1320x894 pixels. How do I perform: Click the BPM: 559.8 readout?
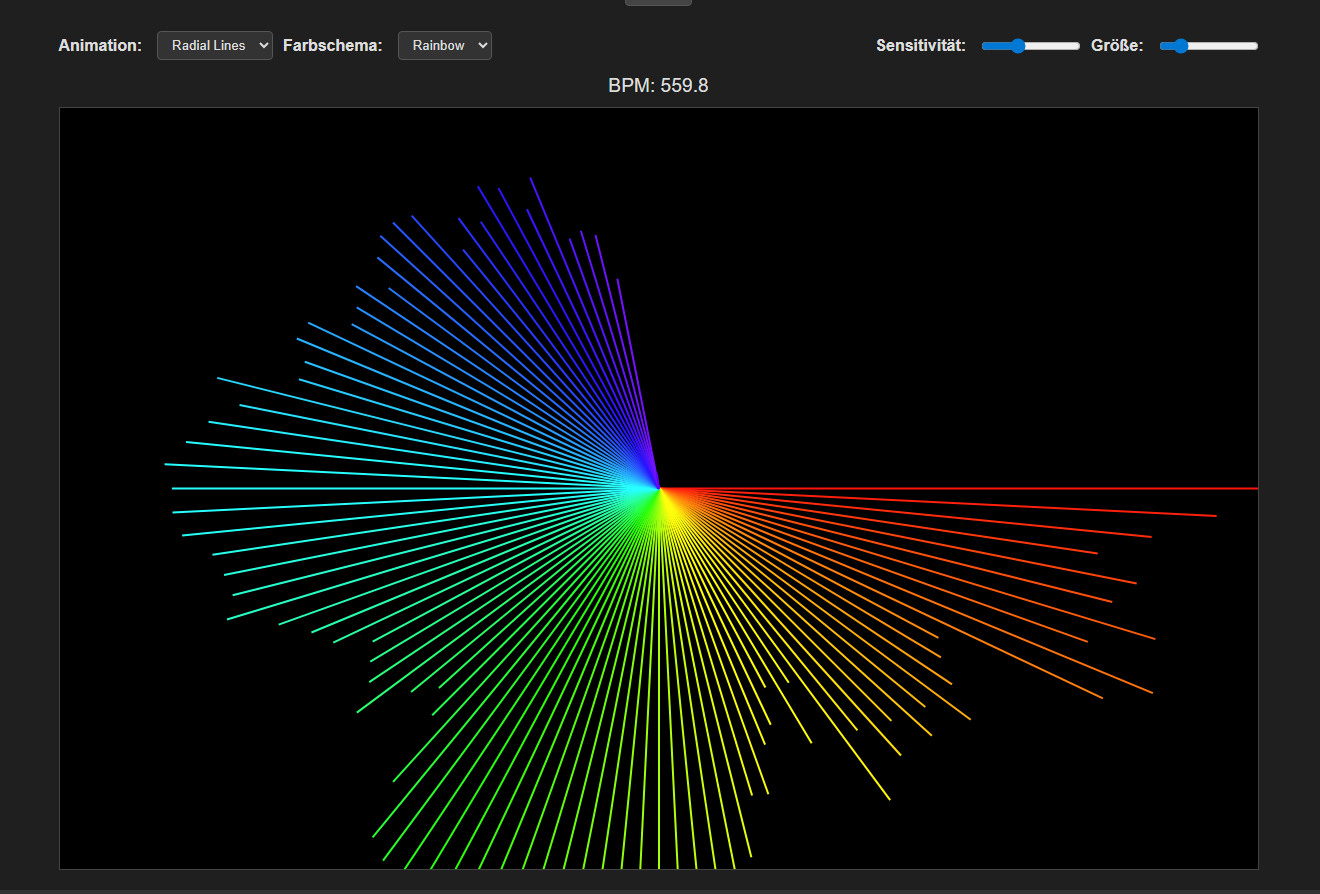tap(659, 86)
